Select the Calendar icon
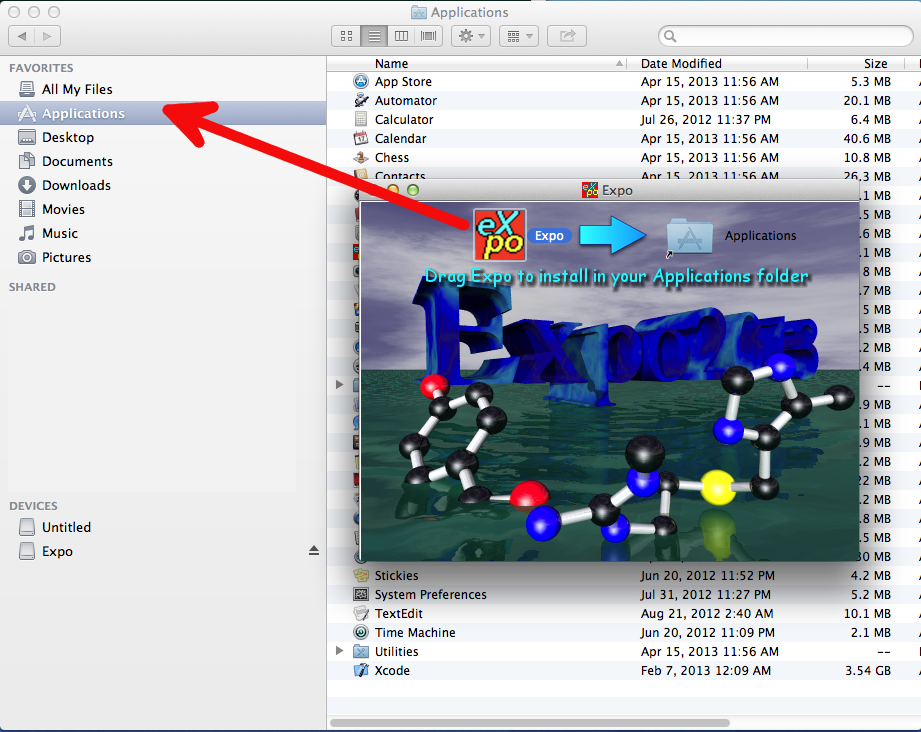Image resolution: width=921 pixels, height=732 pixels. (361, 139)
